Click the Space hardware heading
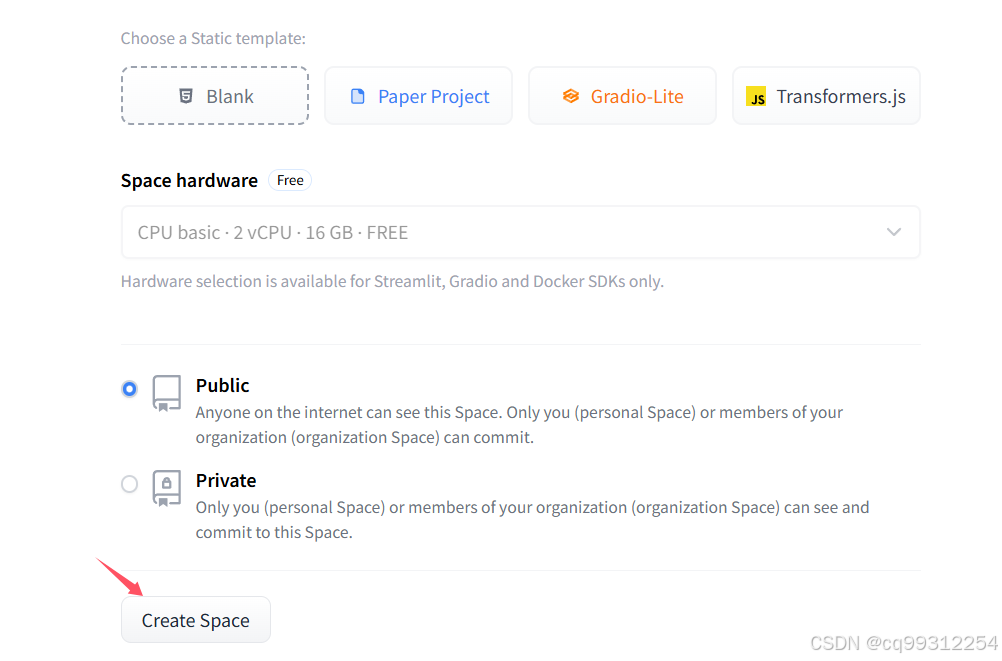This screenshot has width=1002, height=661. [x=189, y=180]
